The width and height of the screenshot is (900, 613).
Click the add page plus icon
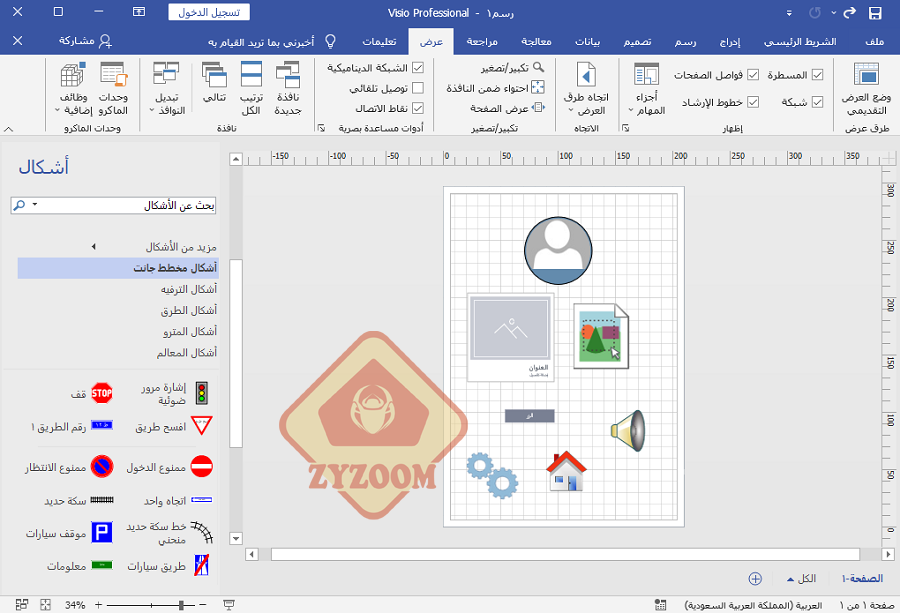pos(755,579)
